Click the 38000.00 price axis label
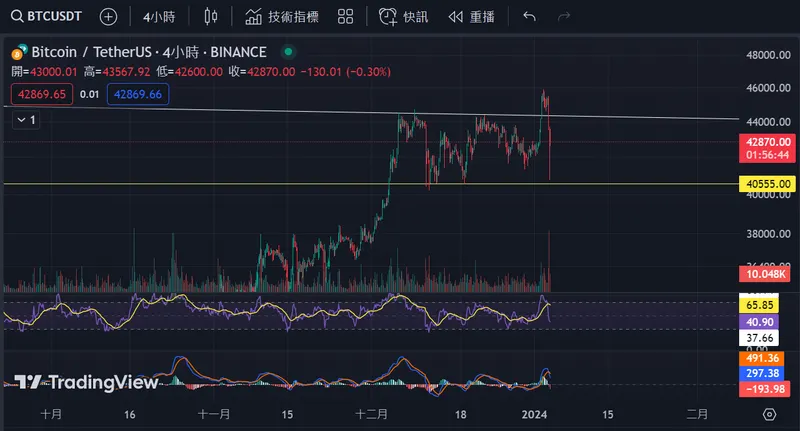The width and height of the screenshot is (800, 431). (x=768, y=234)
